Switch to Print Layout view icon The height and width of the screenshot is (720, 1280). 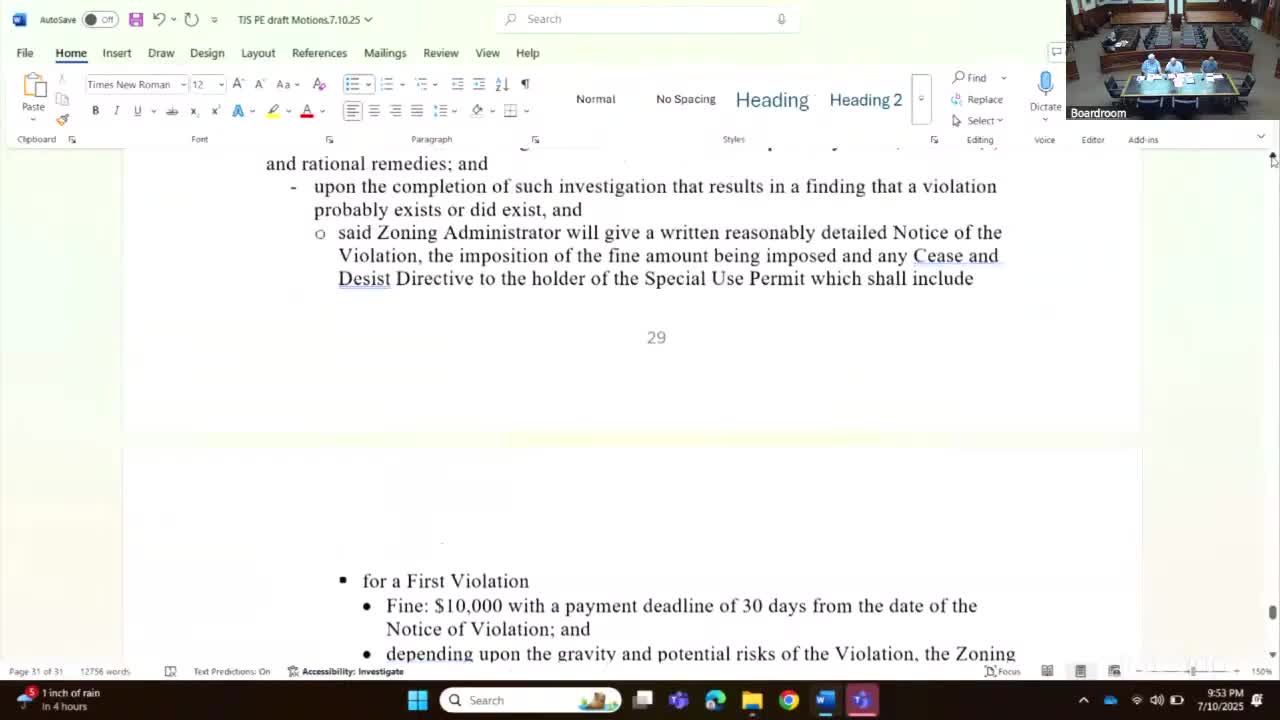[x=1080, y=671]
